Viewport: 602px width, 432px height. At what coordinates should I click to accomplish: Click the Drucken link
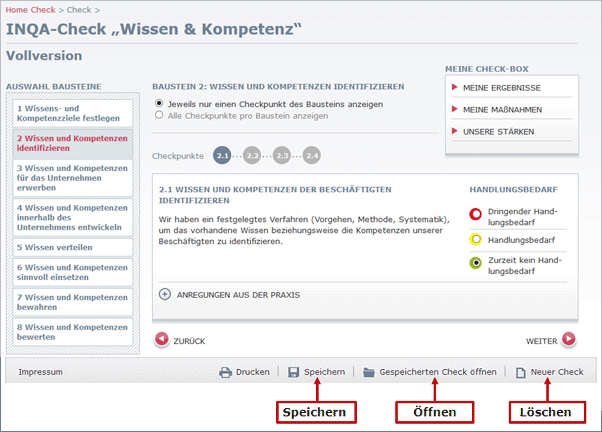253,372
